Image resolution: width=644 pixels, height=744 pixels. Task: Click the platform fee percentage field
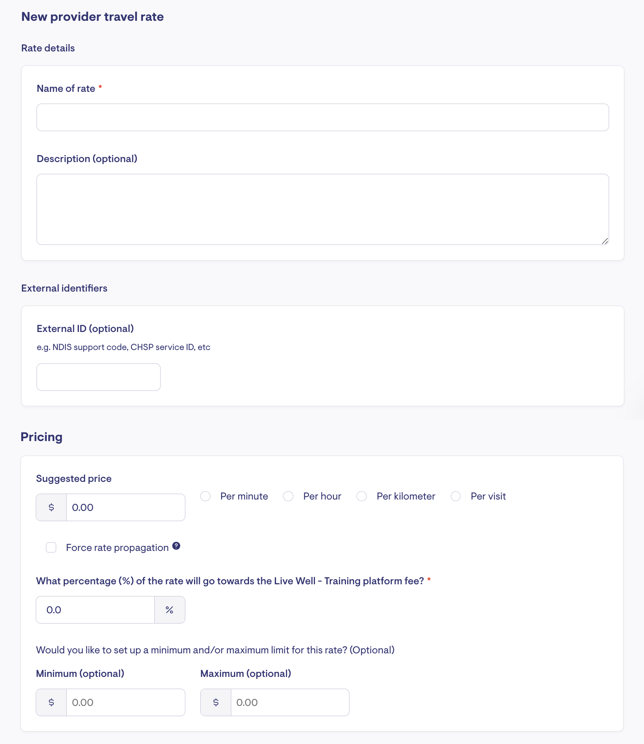[95, 610]
